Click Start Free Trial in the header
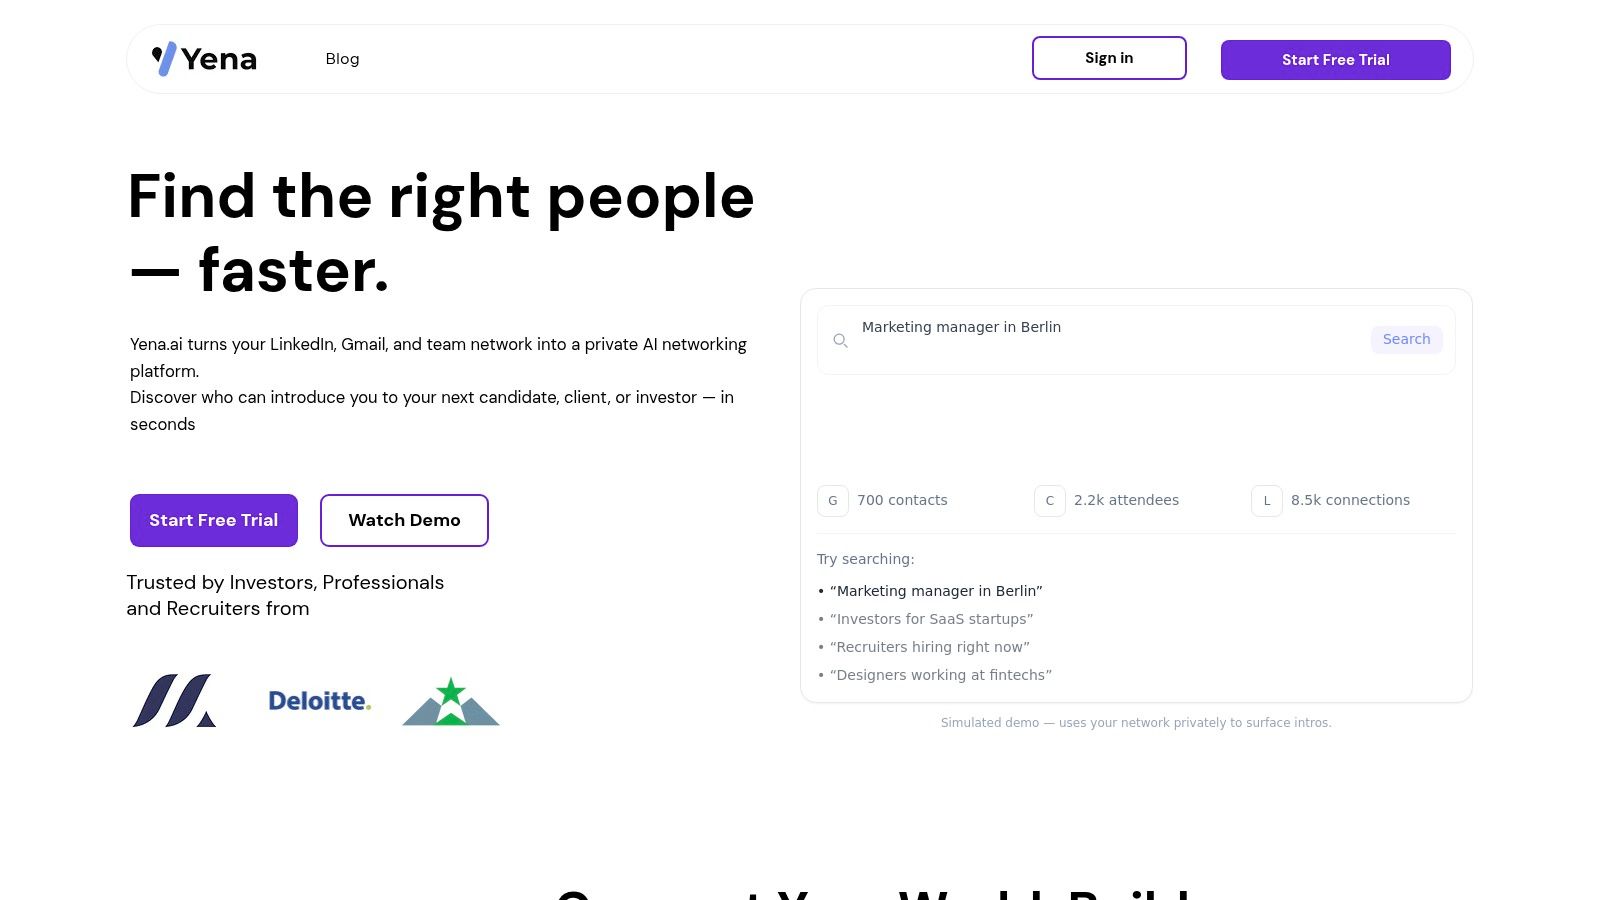This screenshot has width=1600, height=900. coord(1335,60)
